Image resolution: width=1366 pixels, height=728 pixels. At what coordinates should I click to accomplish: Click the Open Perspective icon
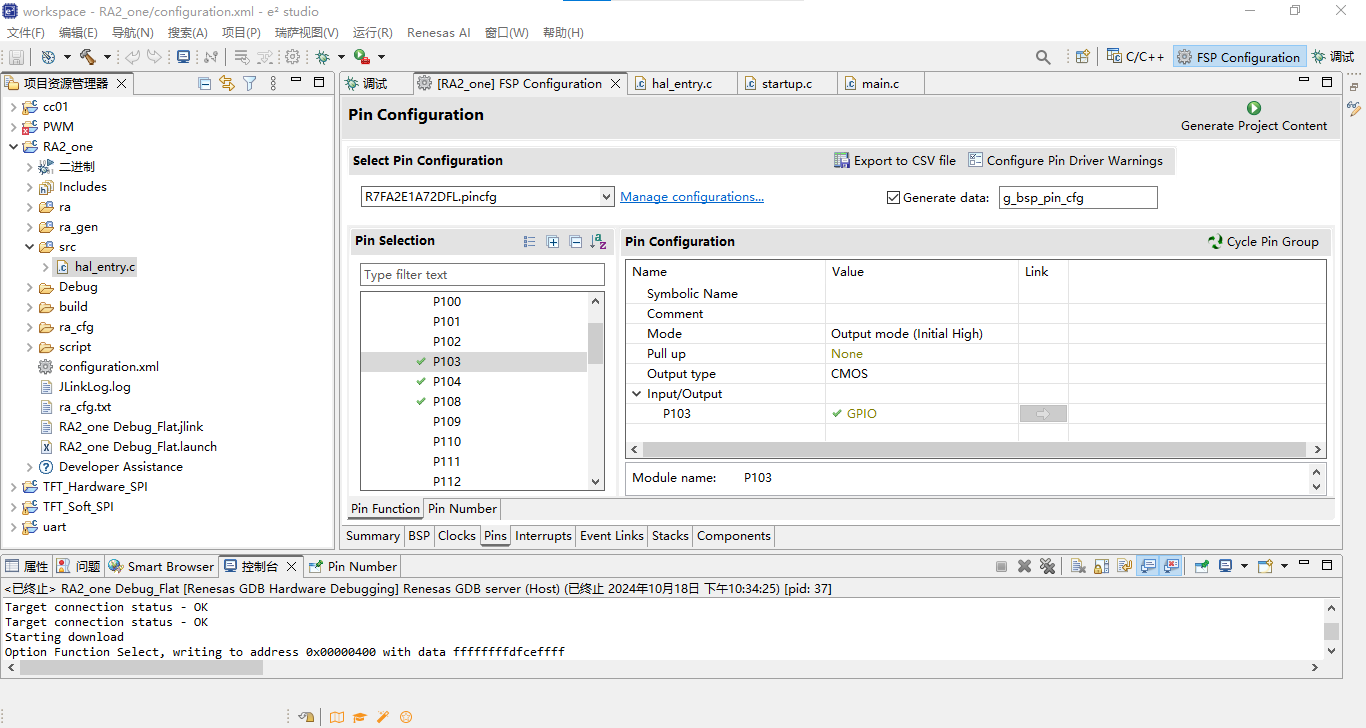tap(1082, 57)
